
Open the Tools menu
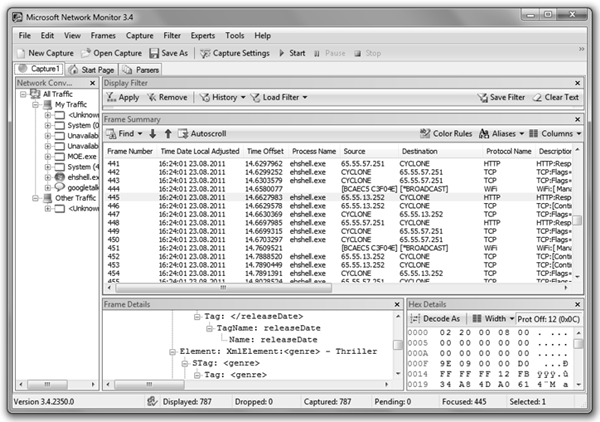coord(235,36)
